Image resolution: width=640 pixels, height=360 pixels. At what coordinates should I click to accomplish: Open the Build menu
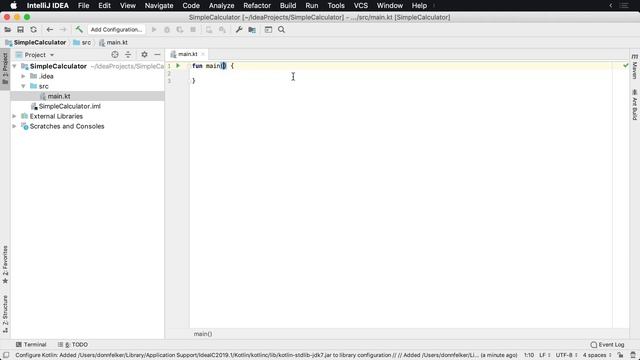pos(288,6)
